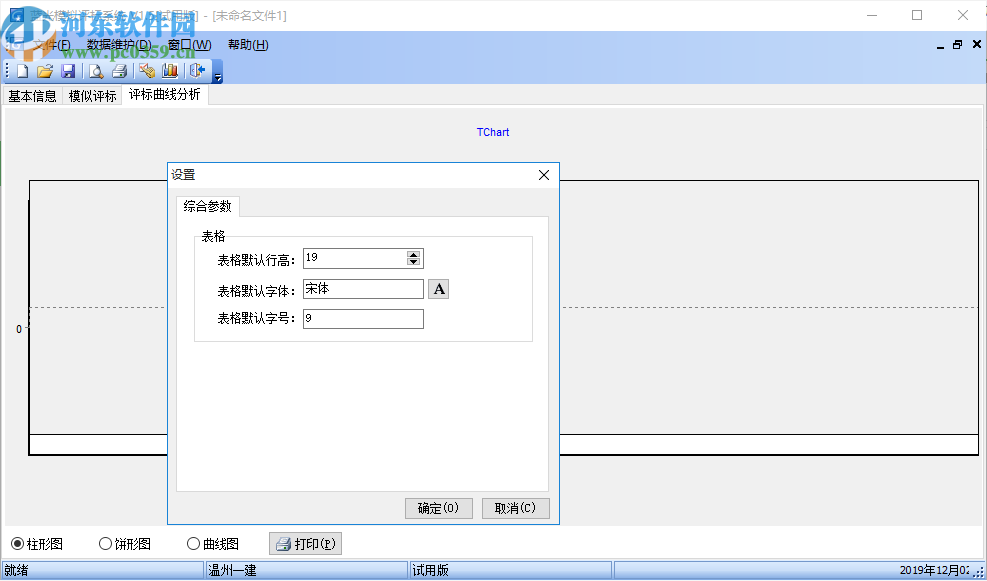Increase 表格默认行高 with the up spinner arrow

pyautogui.click(x=413, y=254)
